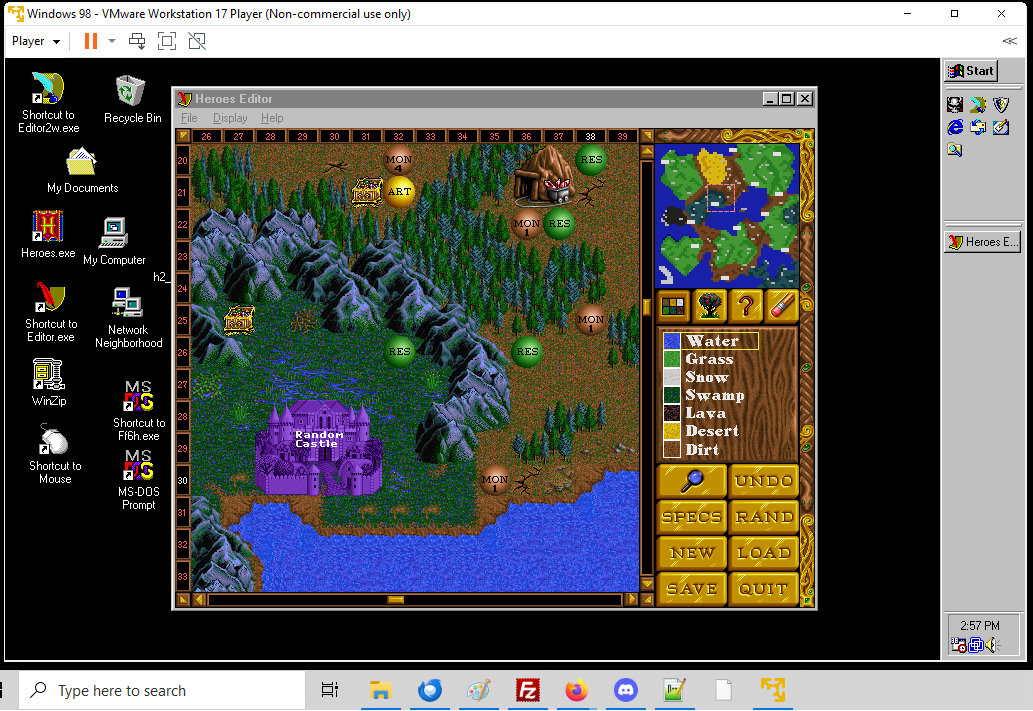1033x711 pixels.
Task: Click the UNDO button
Action: coord(764,480)
